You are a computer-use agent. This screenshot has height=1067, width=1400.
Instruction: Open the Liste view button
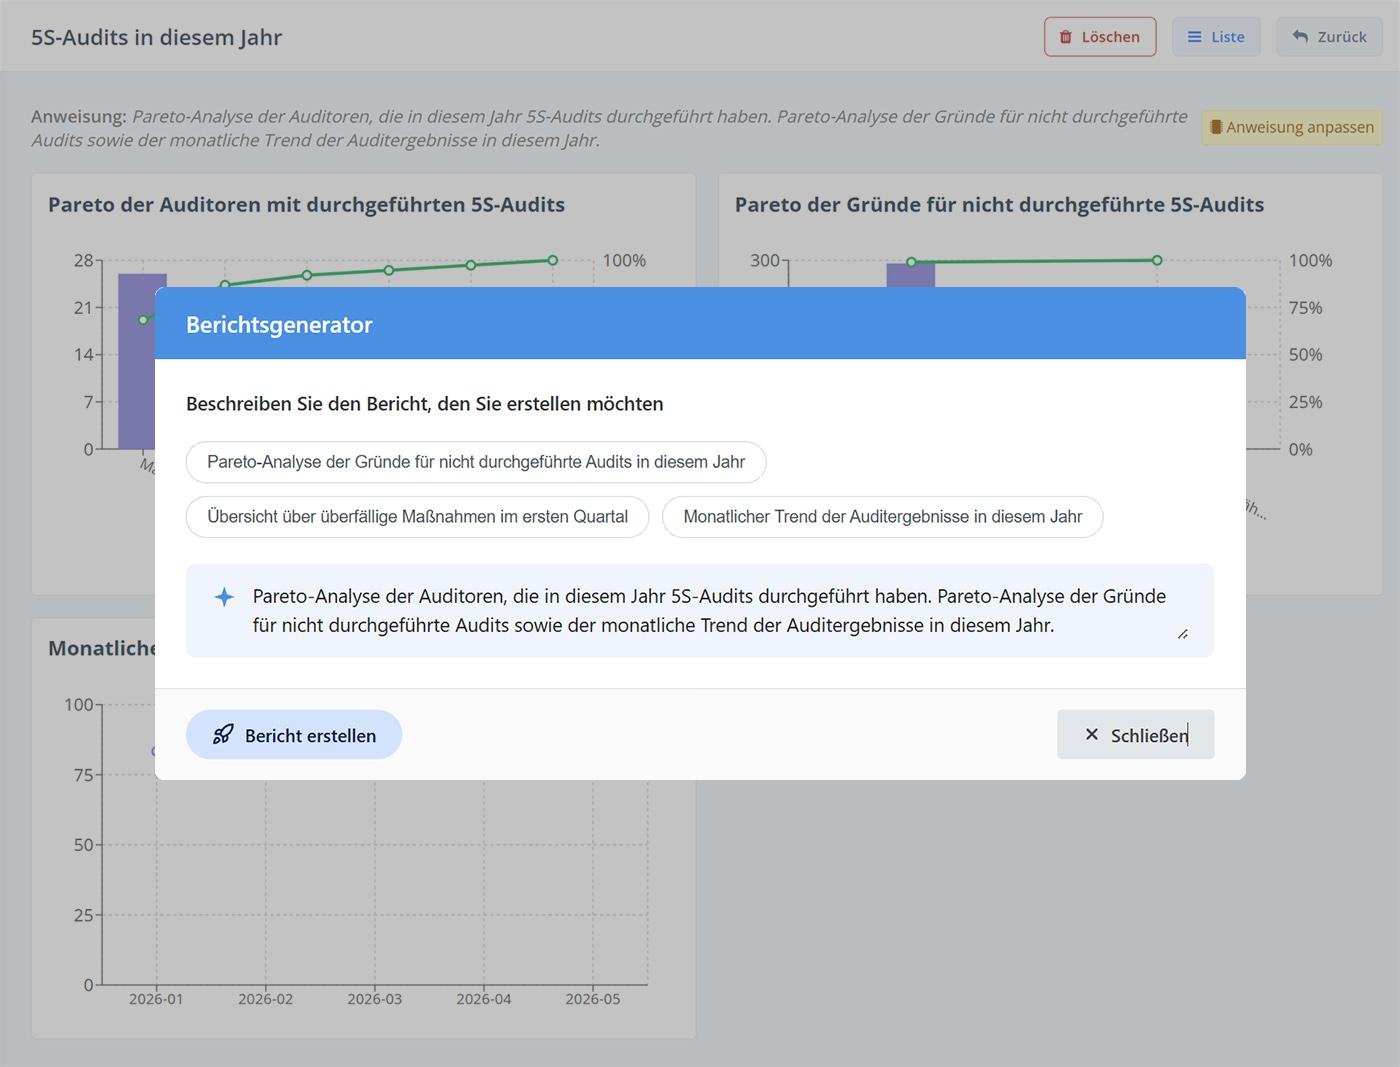[x=1216, y=37]
